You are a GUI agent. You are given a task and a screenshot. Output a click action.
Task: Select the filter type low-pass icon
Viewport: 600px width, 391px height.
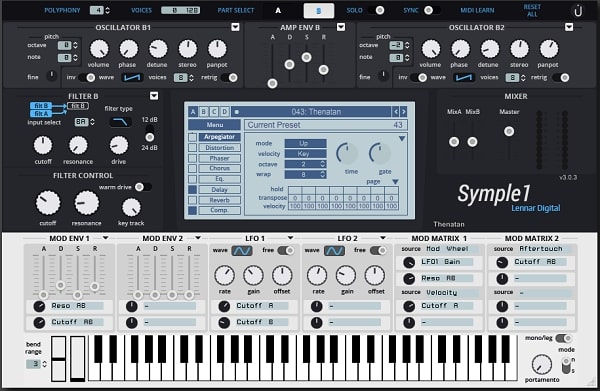point(121,122)
